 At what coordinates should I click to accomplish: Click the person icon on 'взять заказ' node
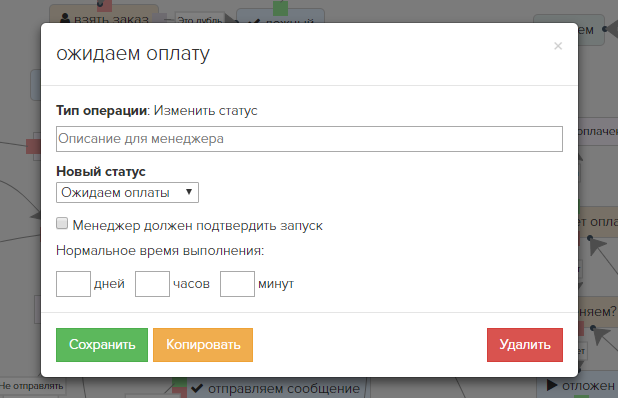65,18
